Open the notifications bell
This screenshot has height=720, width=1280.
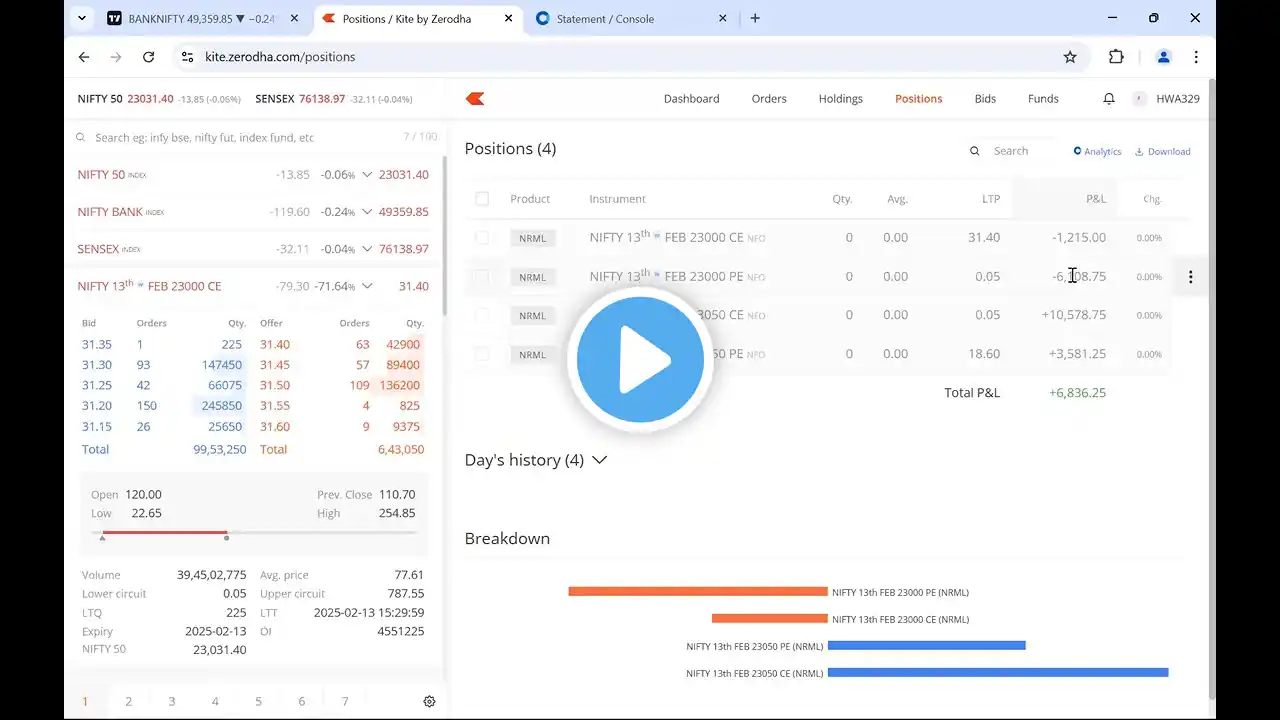tap(1109, 99)
